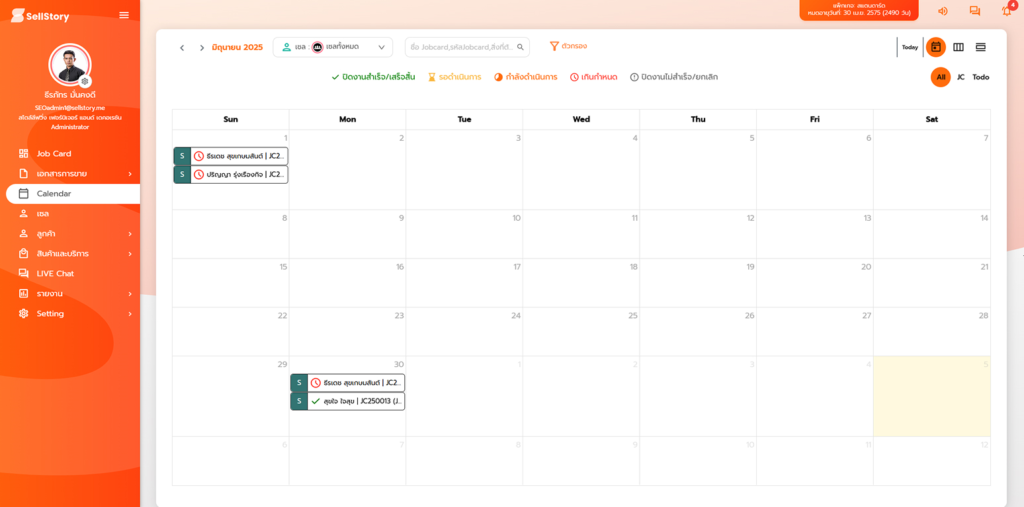The width and height of the screenshot is (1024, 507).
Task: Open ปริญญา รุ่งเรืองกิจ job card
Action: pyautogui.click(x=231, y=174)
